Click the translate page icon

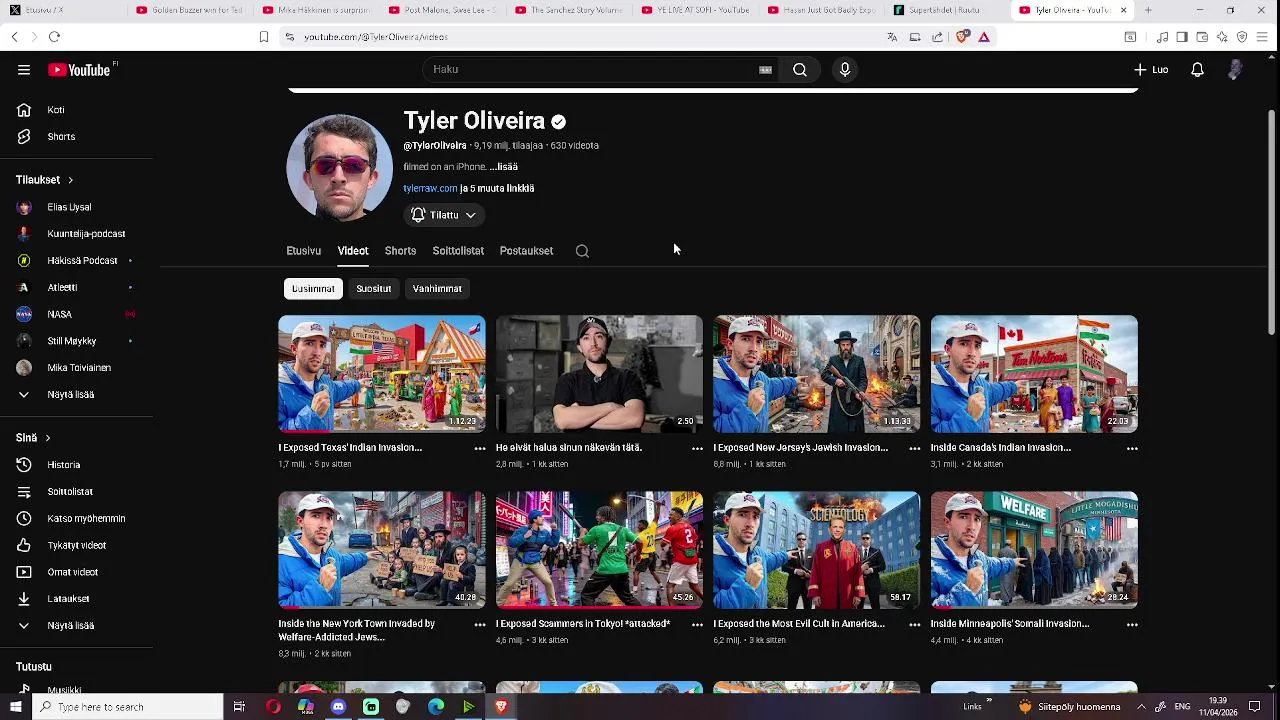pyautogui.click(x=892, y=37)
